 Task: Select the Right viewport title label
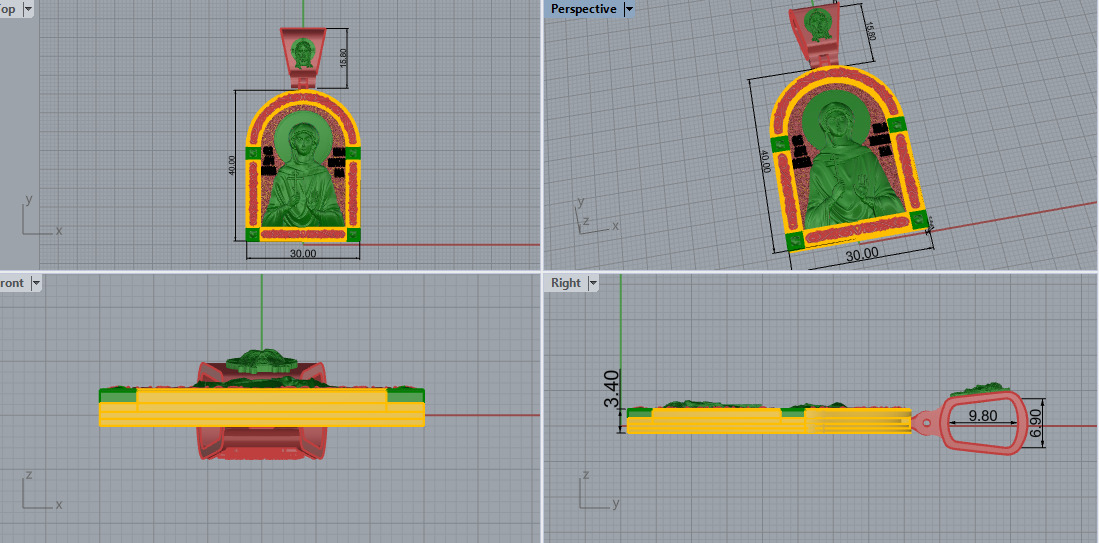566,282
